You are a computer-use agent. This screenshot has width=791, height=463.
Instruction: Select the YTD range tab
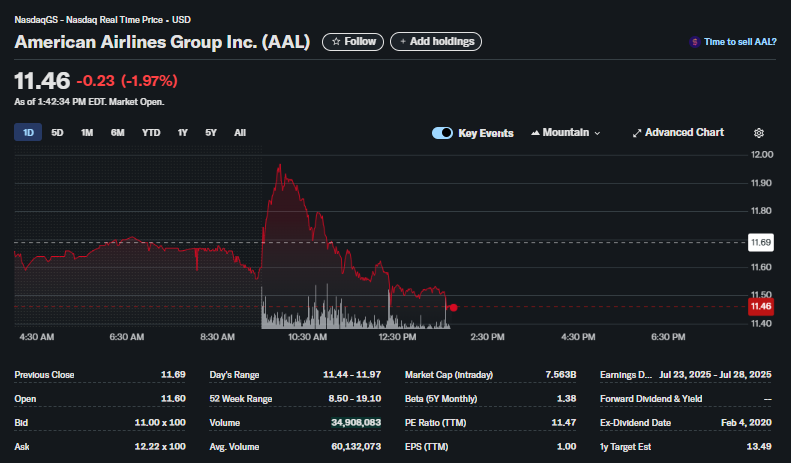click(x=151, y=133)
